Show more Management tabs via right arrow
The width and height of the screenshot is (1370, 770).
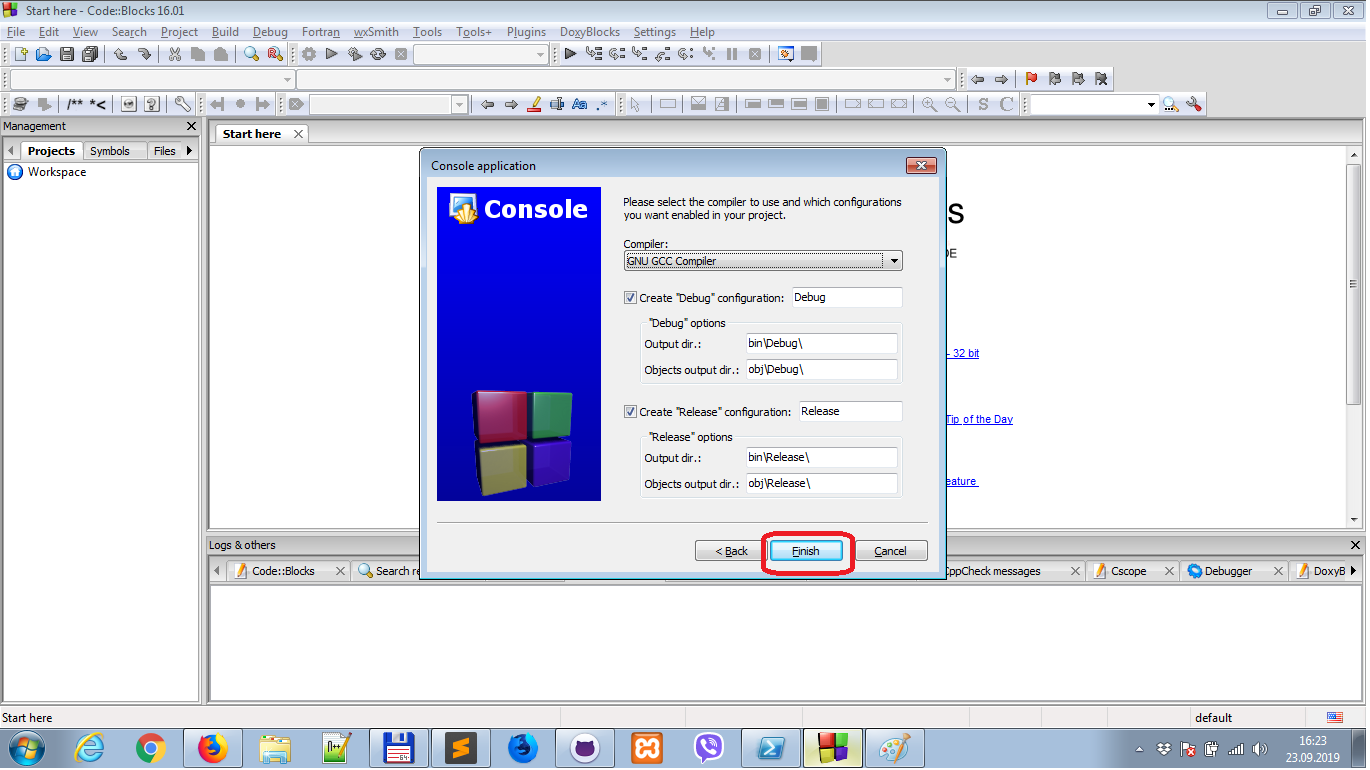coord(190,150)
